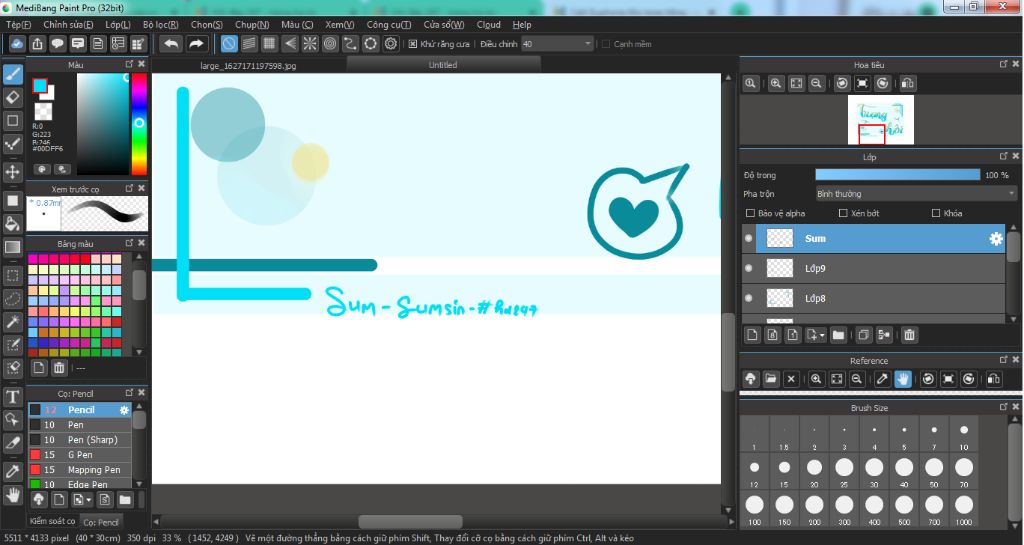1024x545 pixels.
Task: Select the Hand tool
Action: 12,495
